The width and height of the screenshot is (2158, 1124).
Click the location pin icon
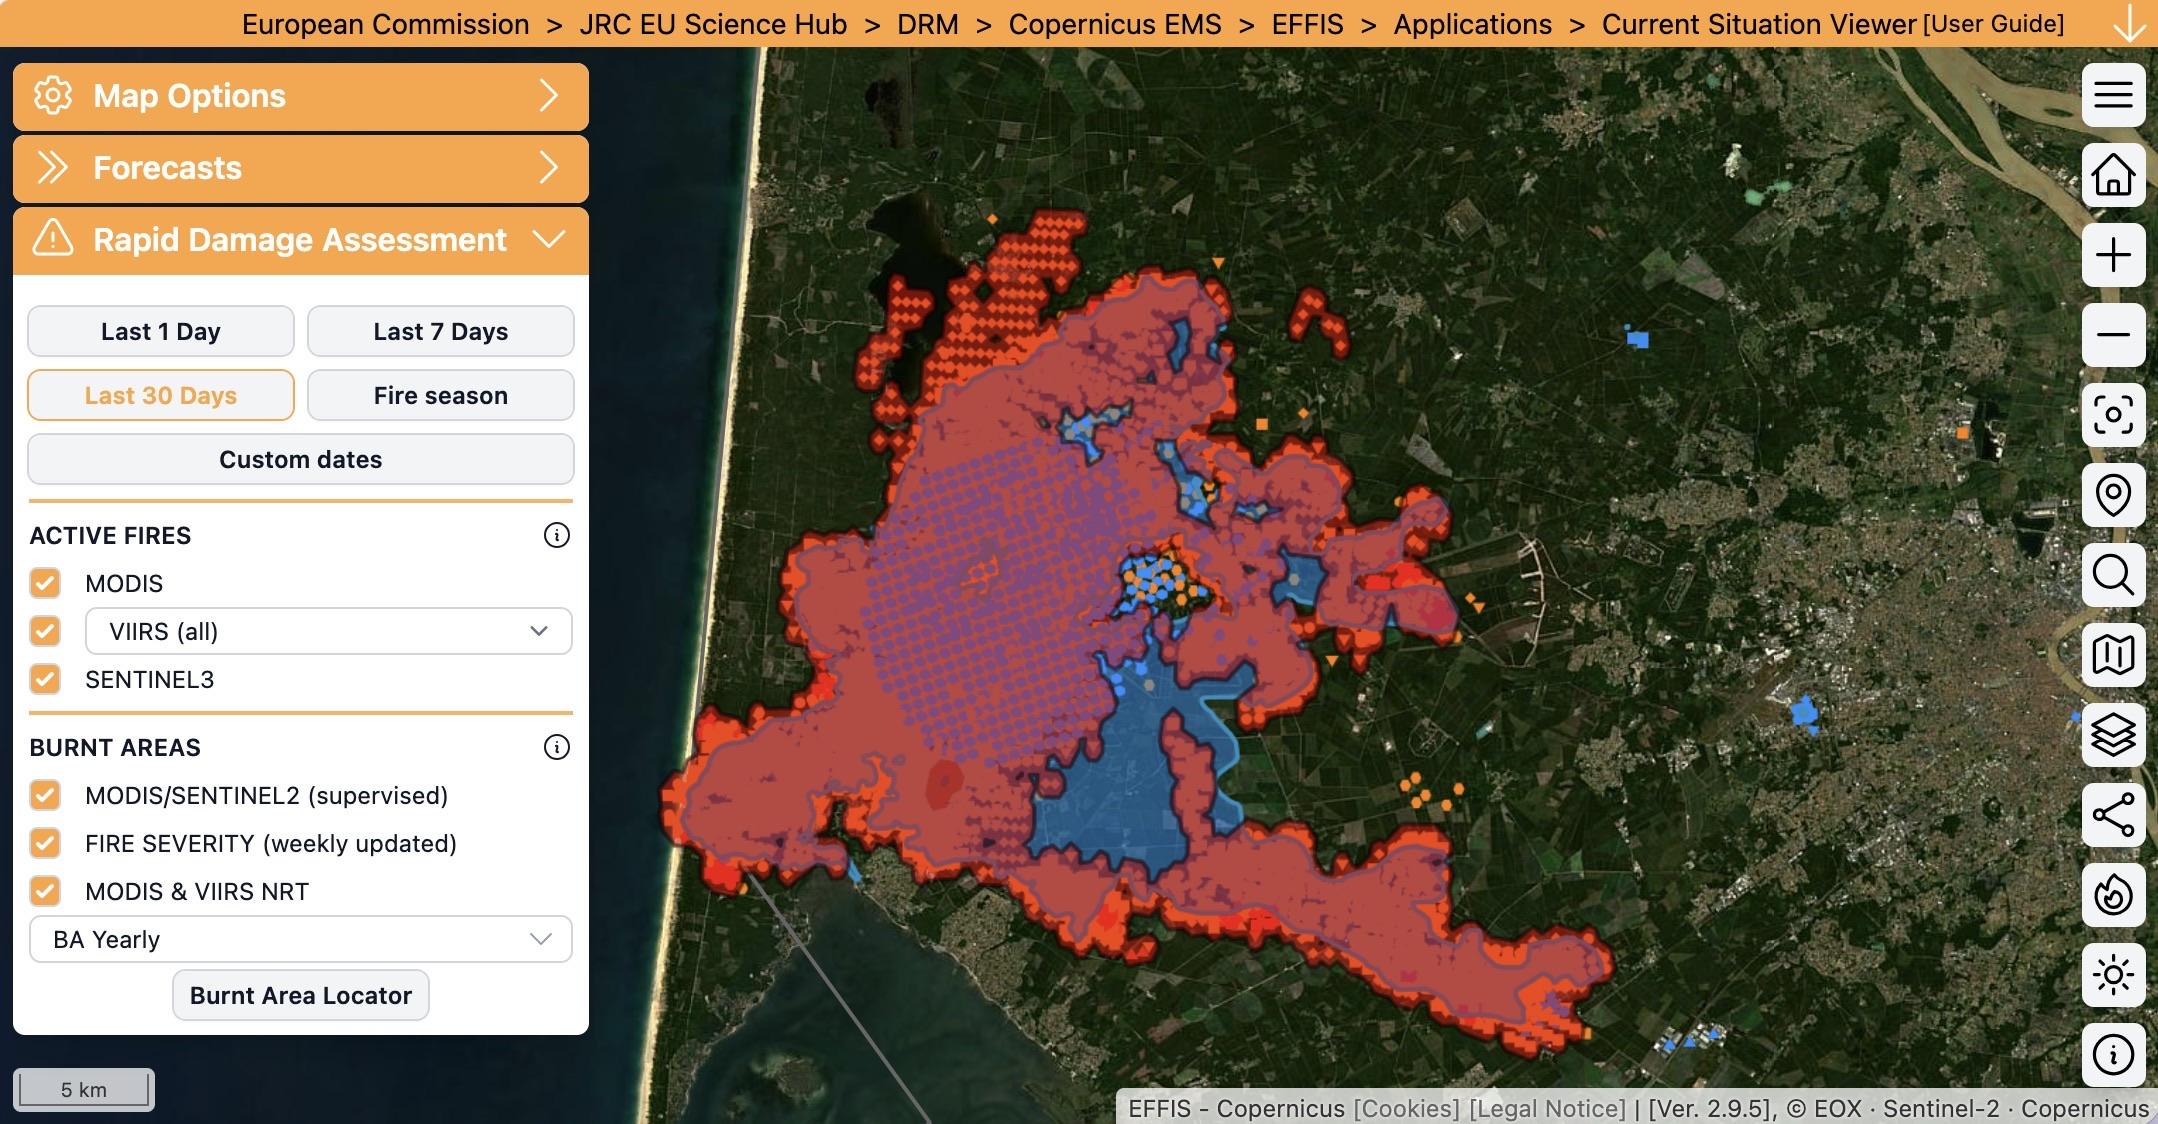(2113, 495)
